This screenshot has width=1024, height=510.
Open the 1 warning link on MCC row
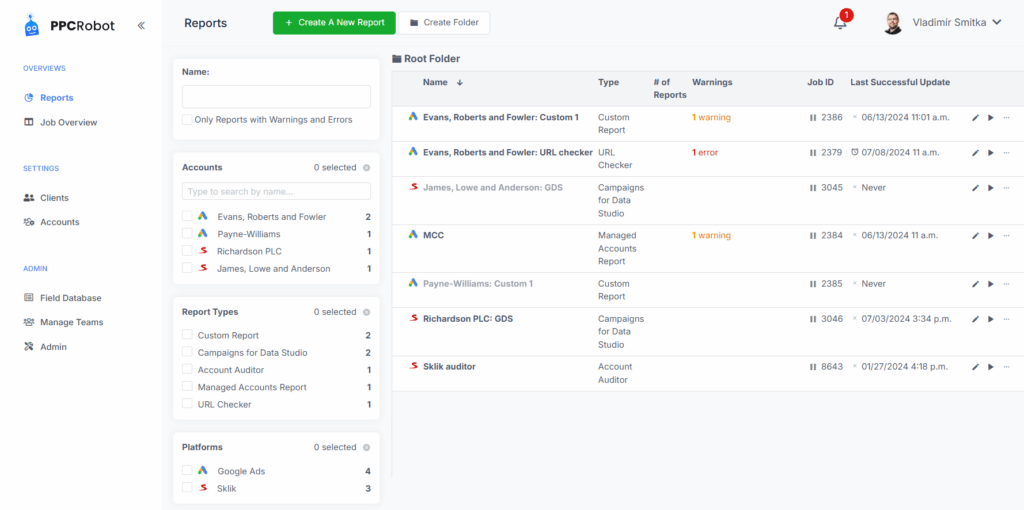tap(711, 236)
